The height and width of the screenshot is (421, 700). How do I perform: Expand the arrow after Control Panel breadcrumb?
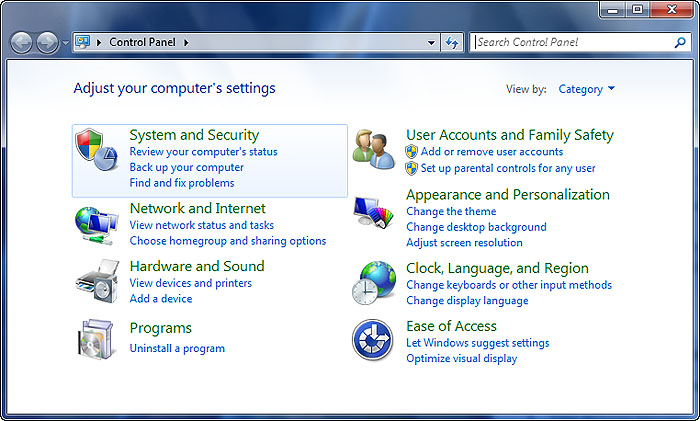[186, 42]
